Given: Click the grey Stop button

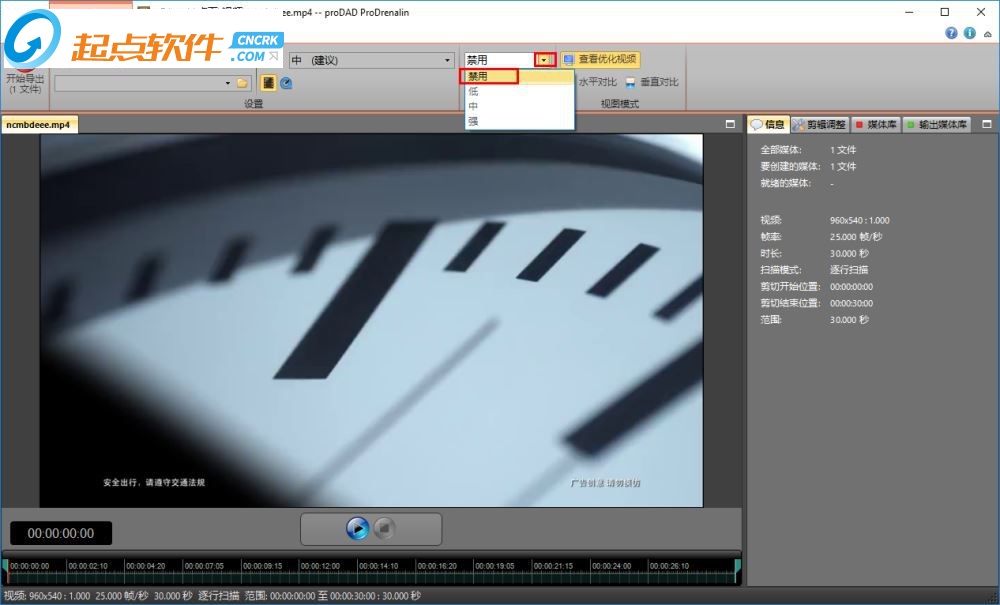Looking at the screenshot, I should (x=384, y=528).
